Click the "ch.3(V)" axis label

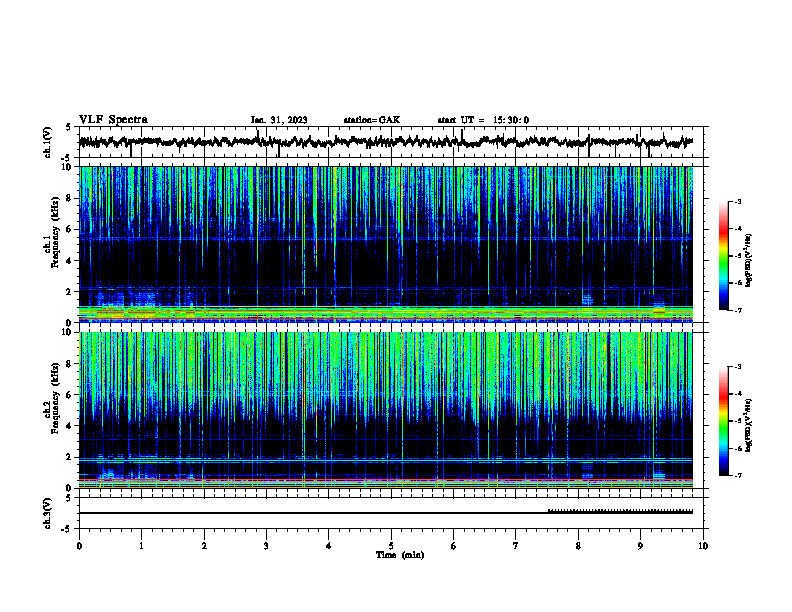48,513
